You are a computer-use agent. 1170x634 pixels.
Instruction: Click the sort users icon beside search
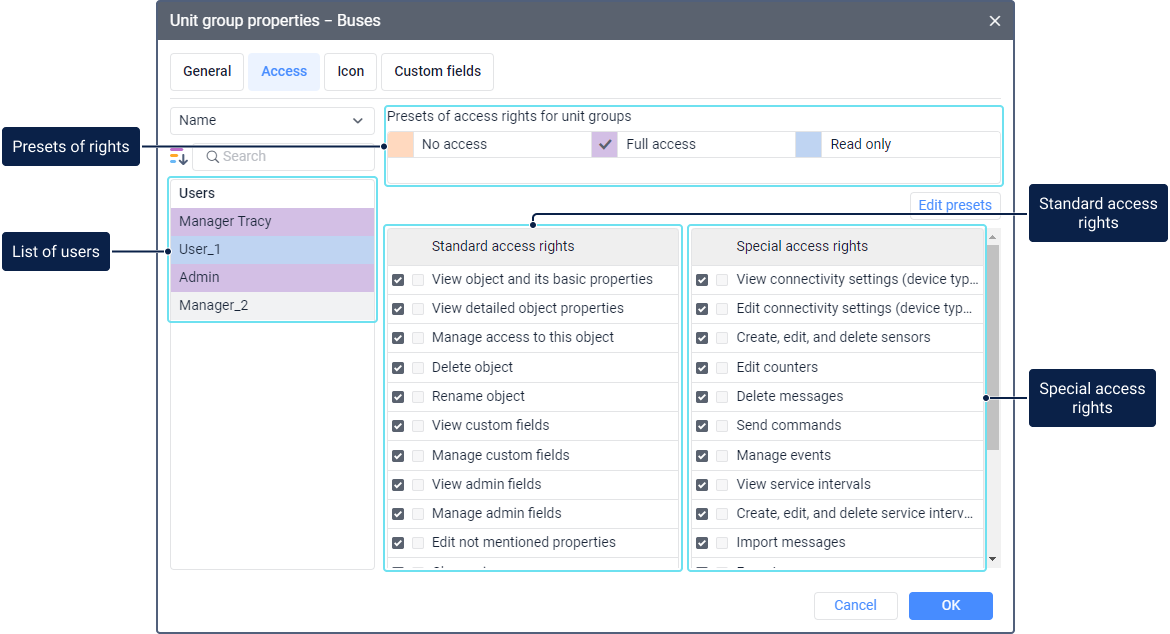[x=179, y=156]
